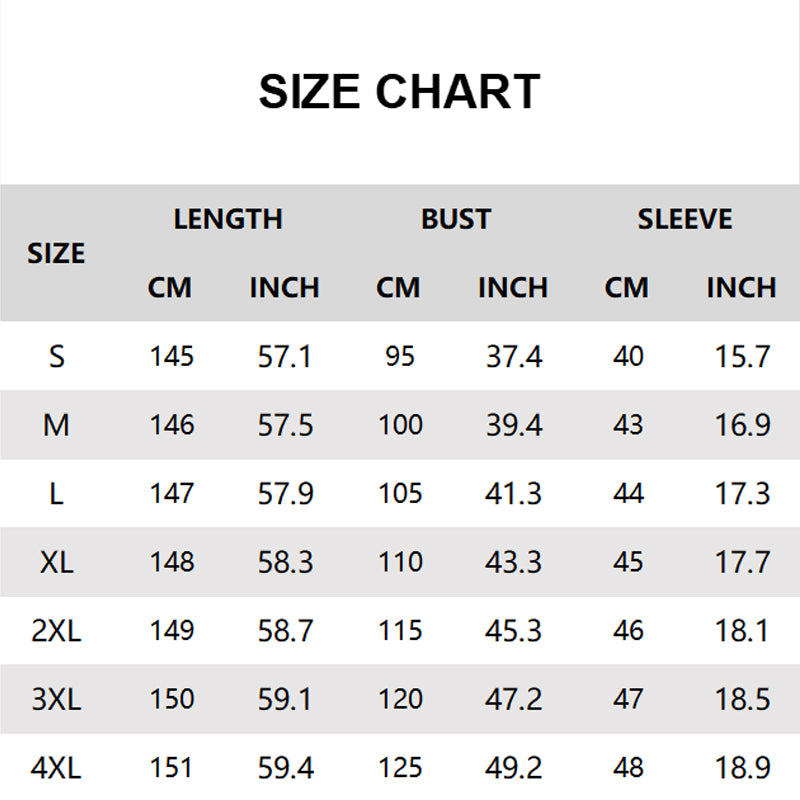Viewport: 800px width, 800px height.
Task: Click the SIZE CHART title
Action: pyautogui.click(x=399, y=92)
